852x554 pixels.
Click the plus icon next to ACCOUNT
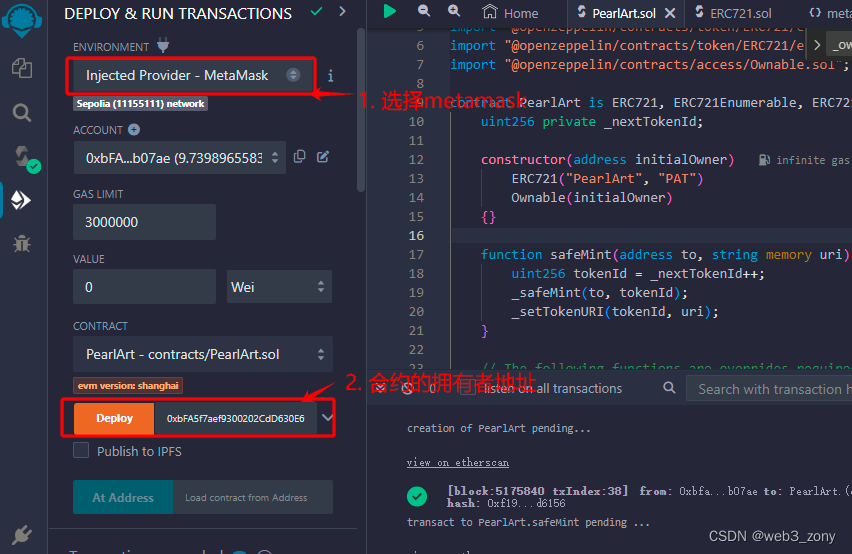(x=134, y=130)
